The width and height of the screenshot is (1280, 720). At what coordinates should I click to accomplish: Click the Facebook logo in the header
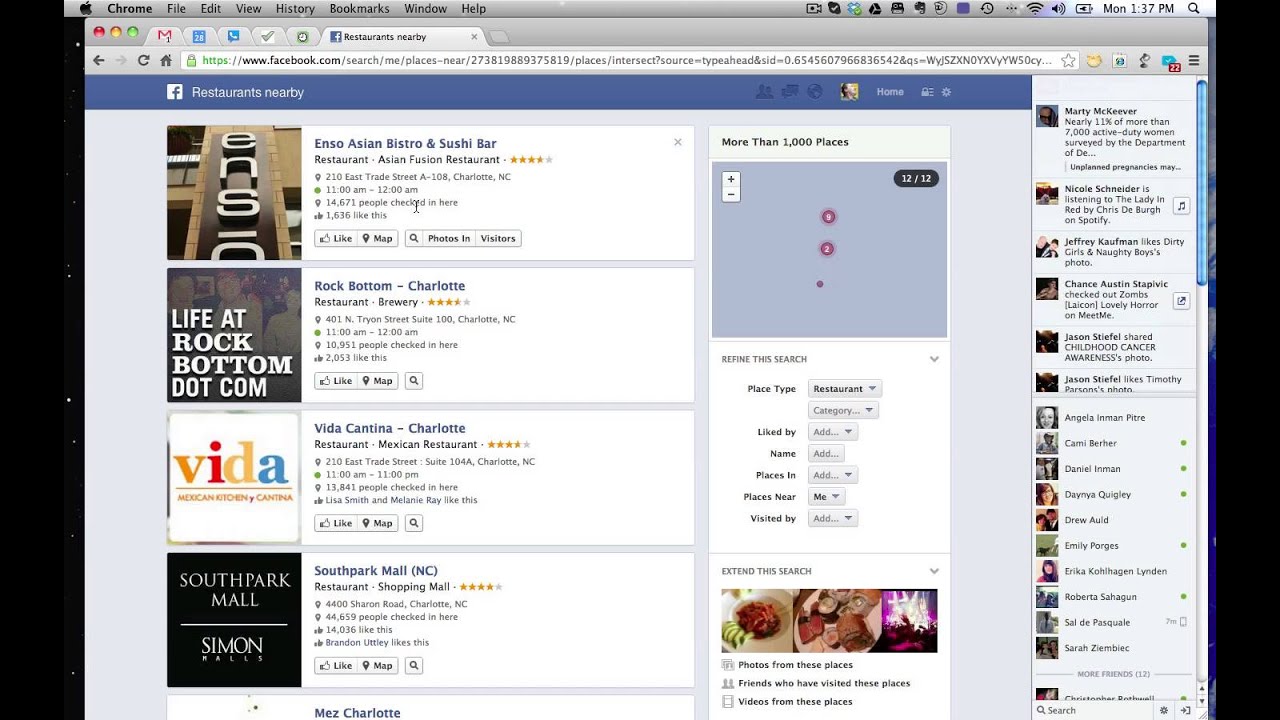coord(175,92)
